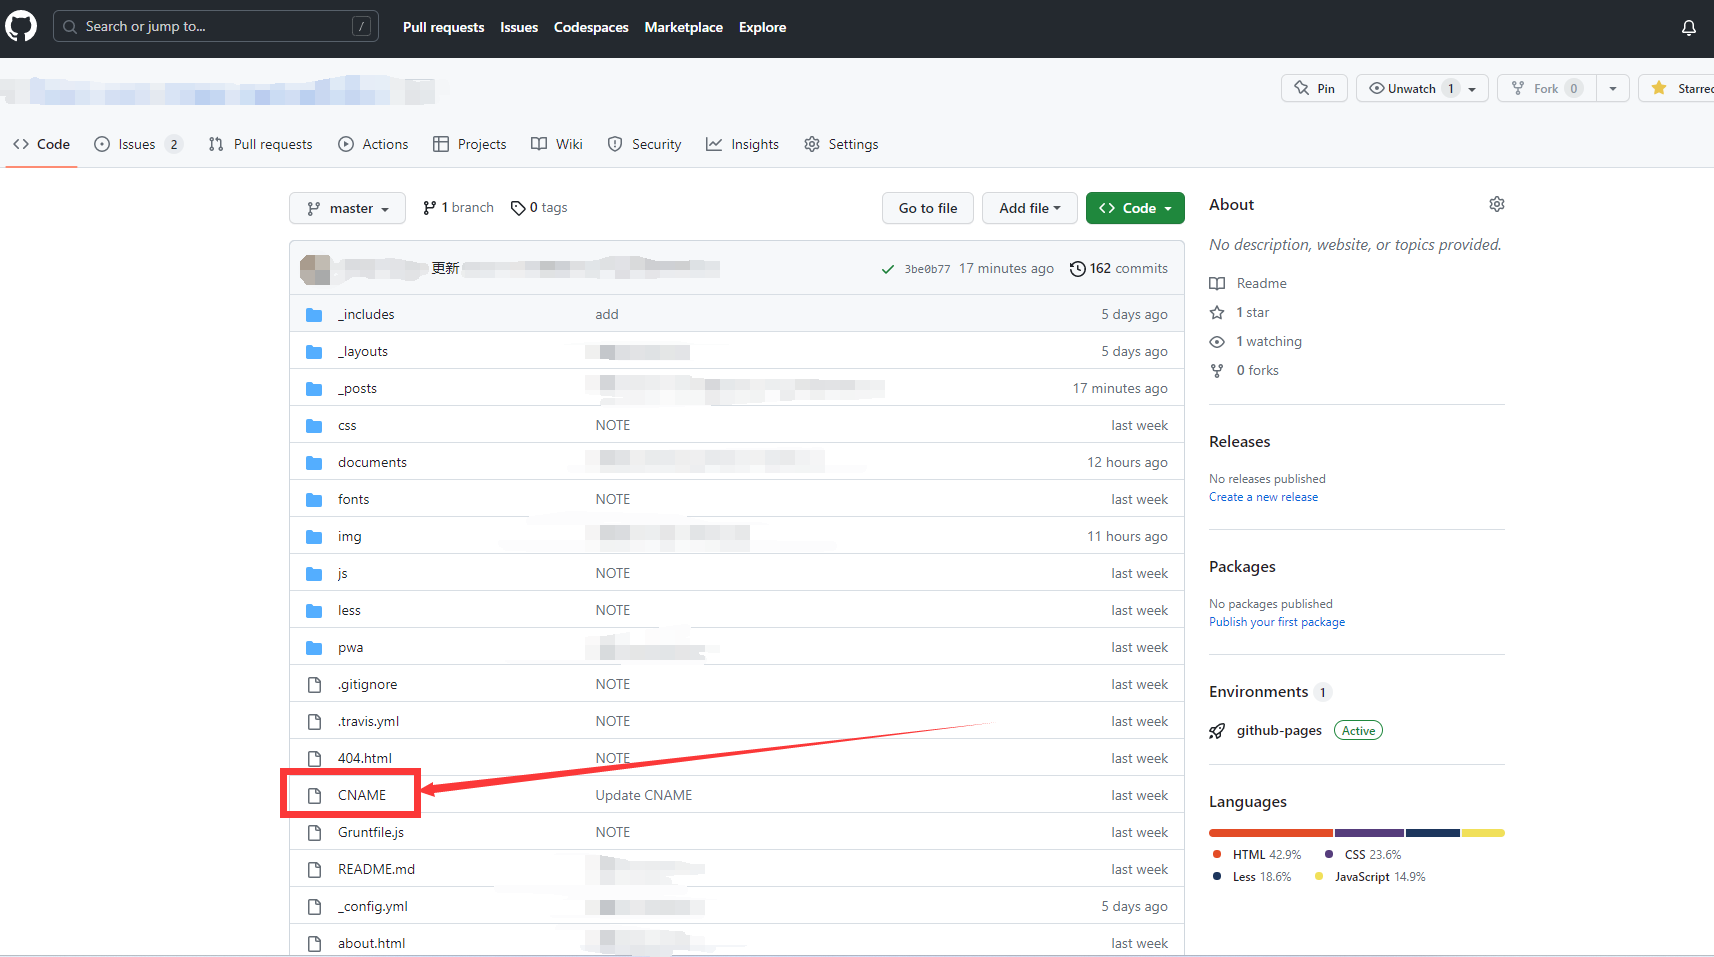Open the Add file dropdown
1714x957 pixels.
tap(1029, 208)
